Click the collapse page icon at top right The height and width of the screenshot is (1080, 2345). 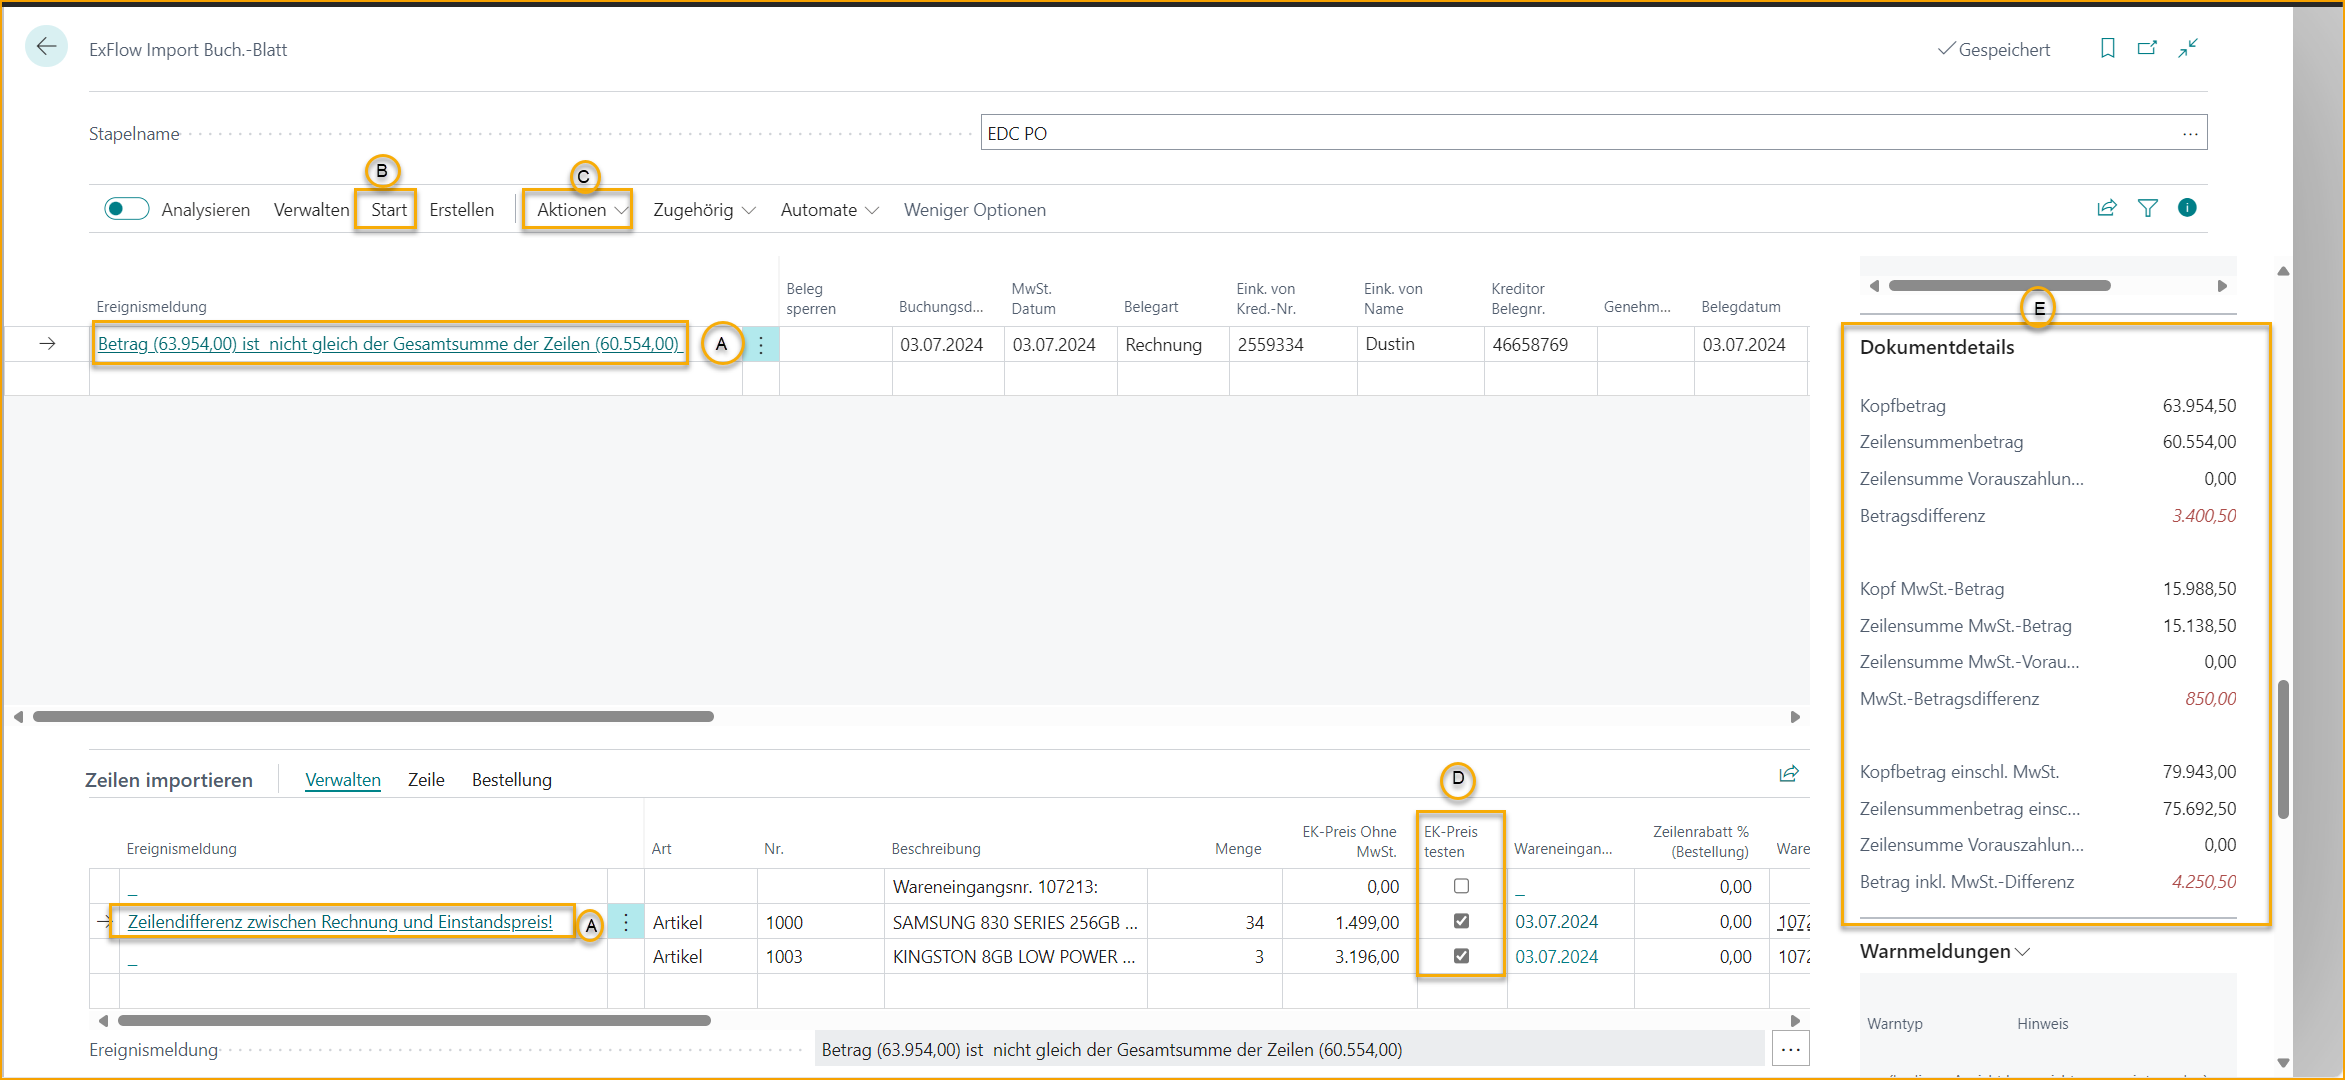[x=2188, y=48]
